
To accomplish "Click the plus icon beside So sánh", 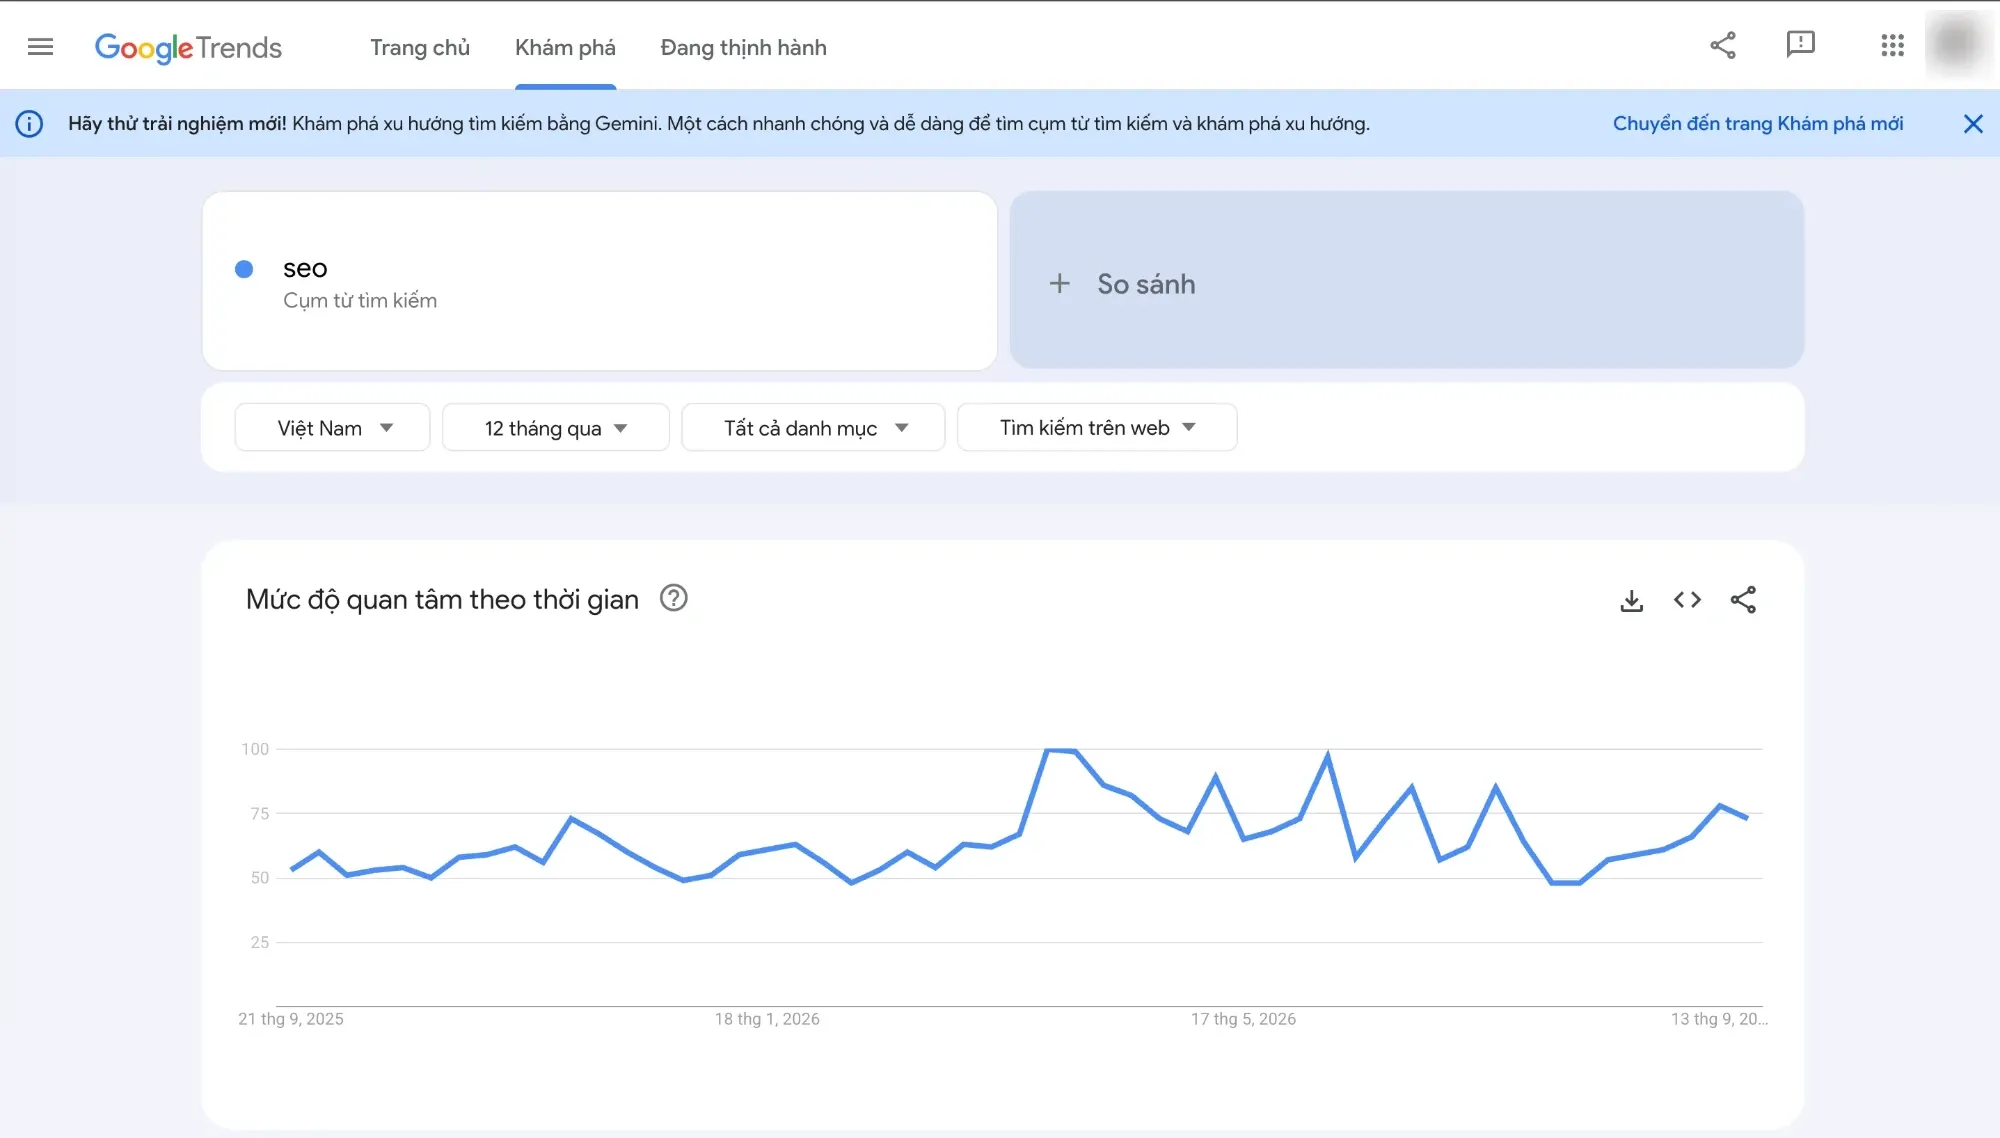I will (1059, 284).
